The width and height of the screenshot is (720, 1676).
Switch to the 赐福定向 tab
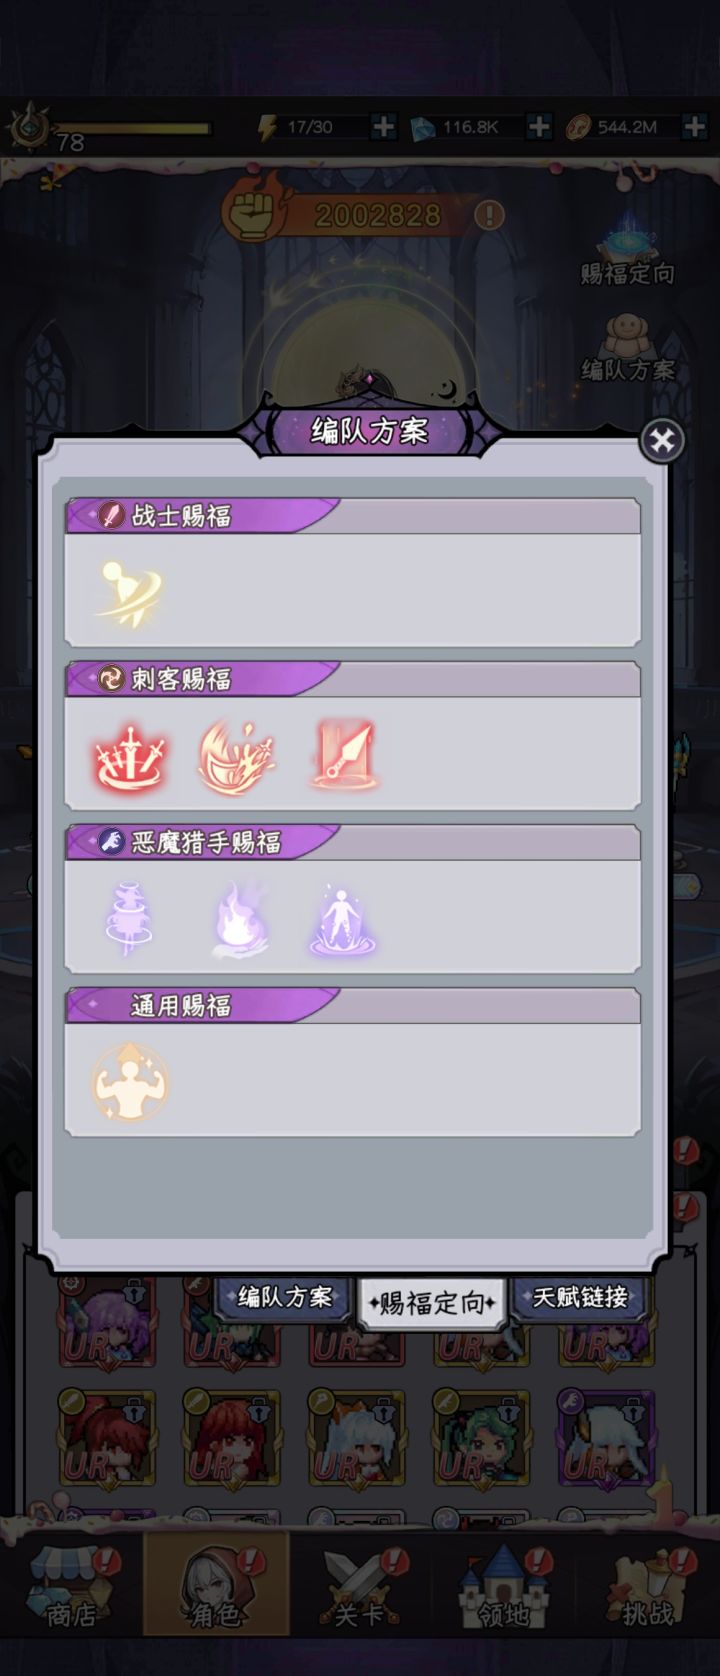coord(433,1302)
